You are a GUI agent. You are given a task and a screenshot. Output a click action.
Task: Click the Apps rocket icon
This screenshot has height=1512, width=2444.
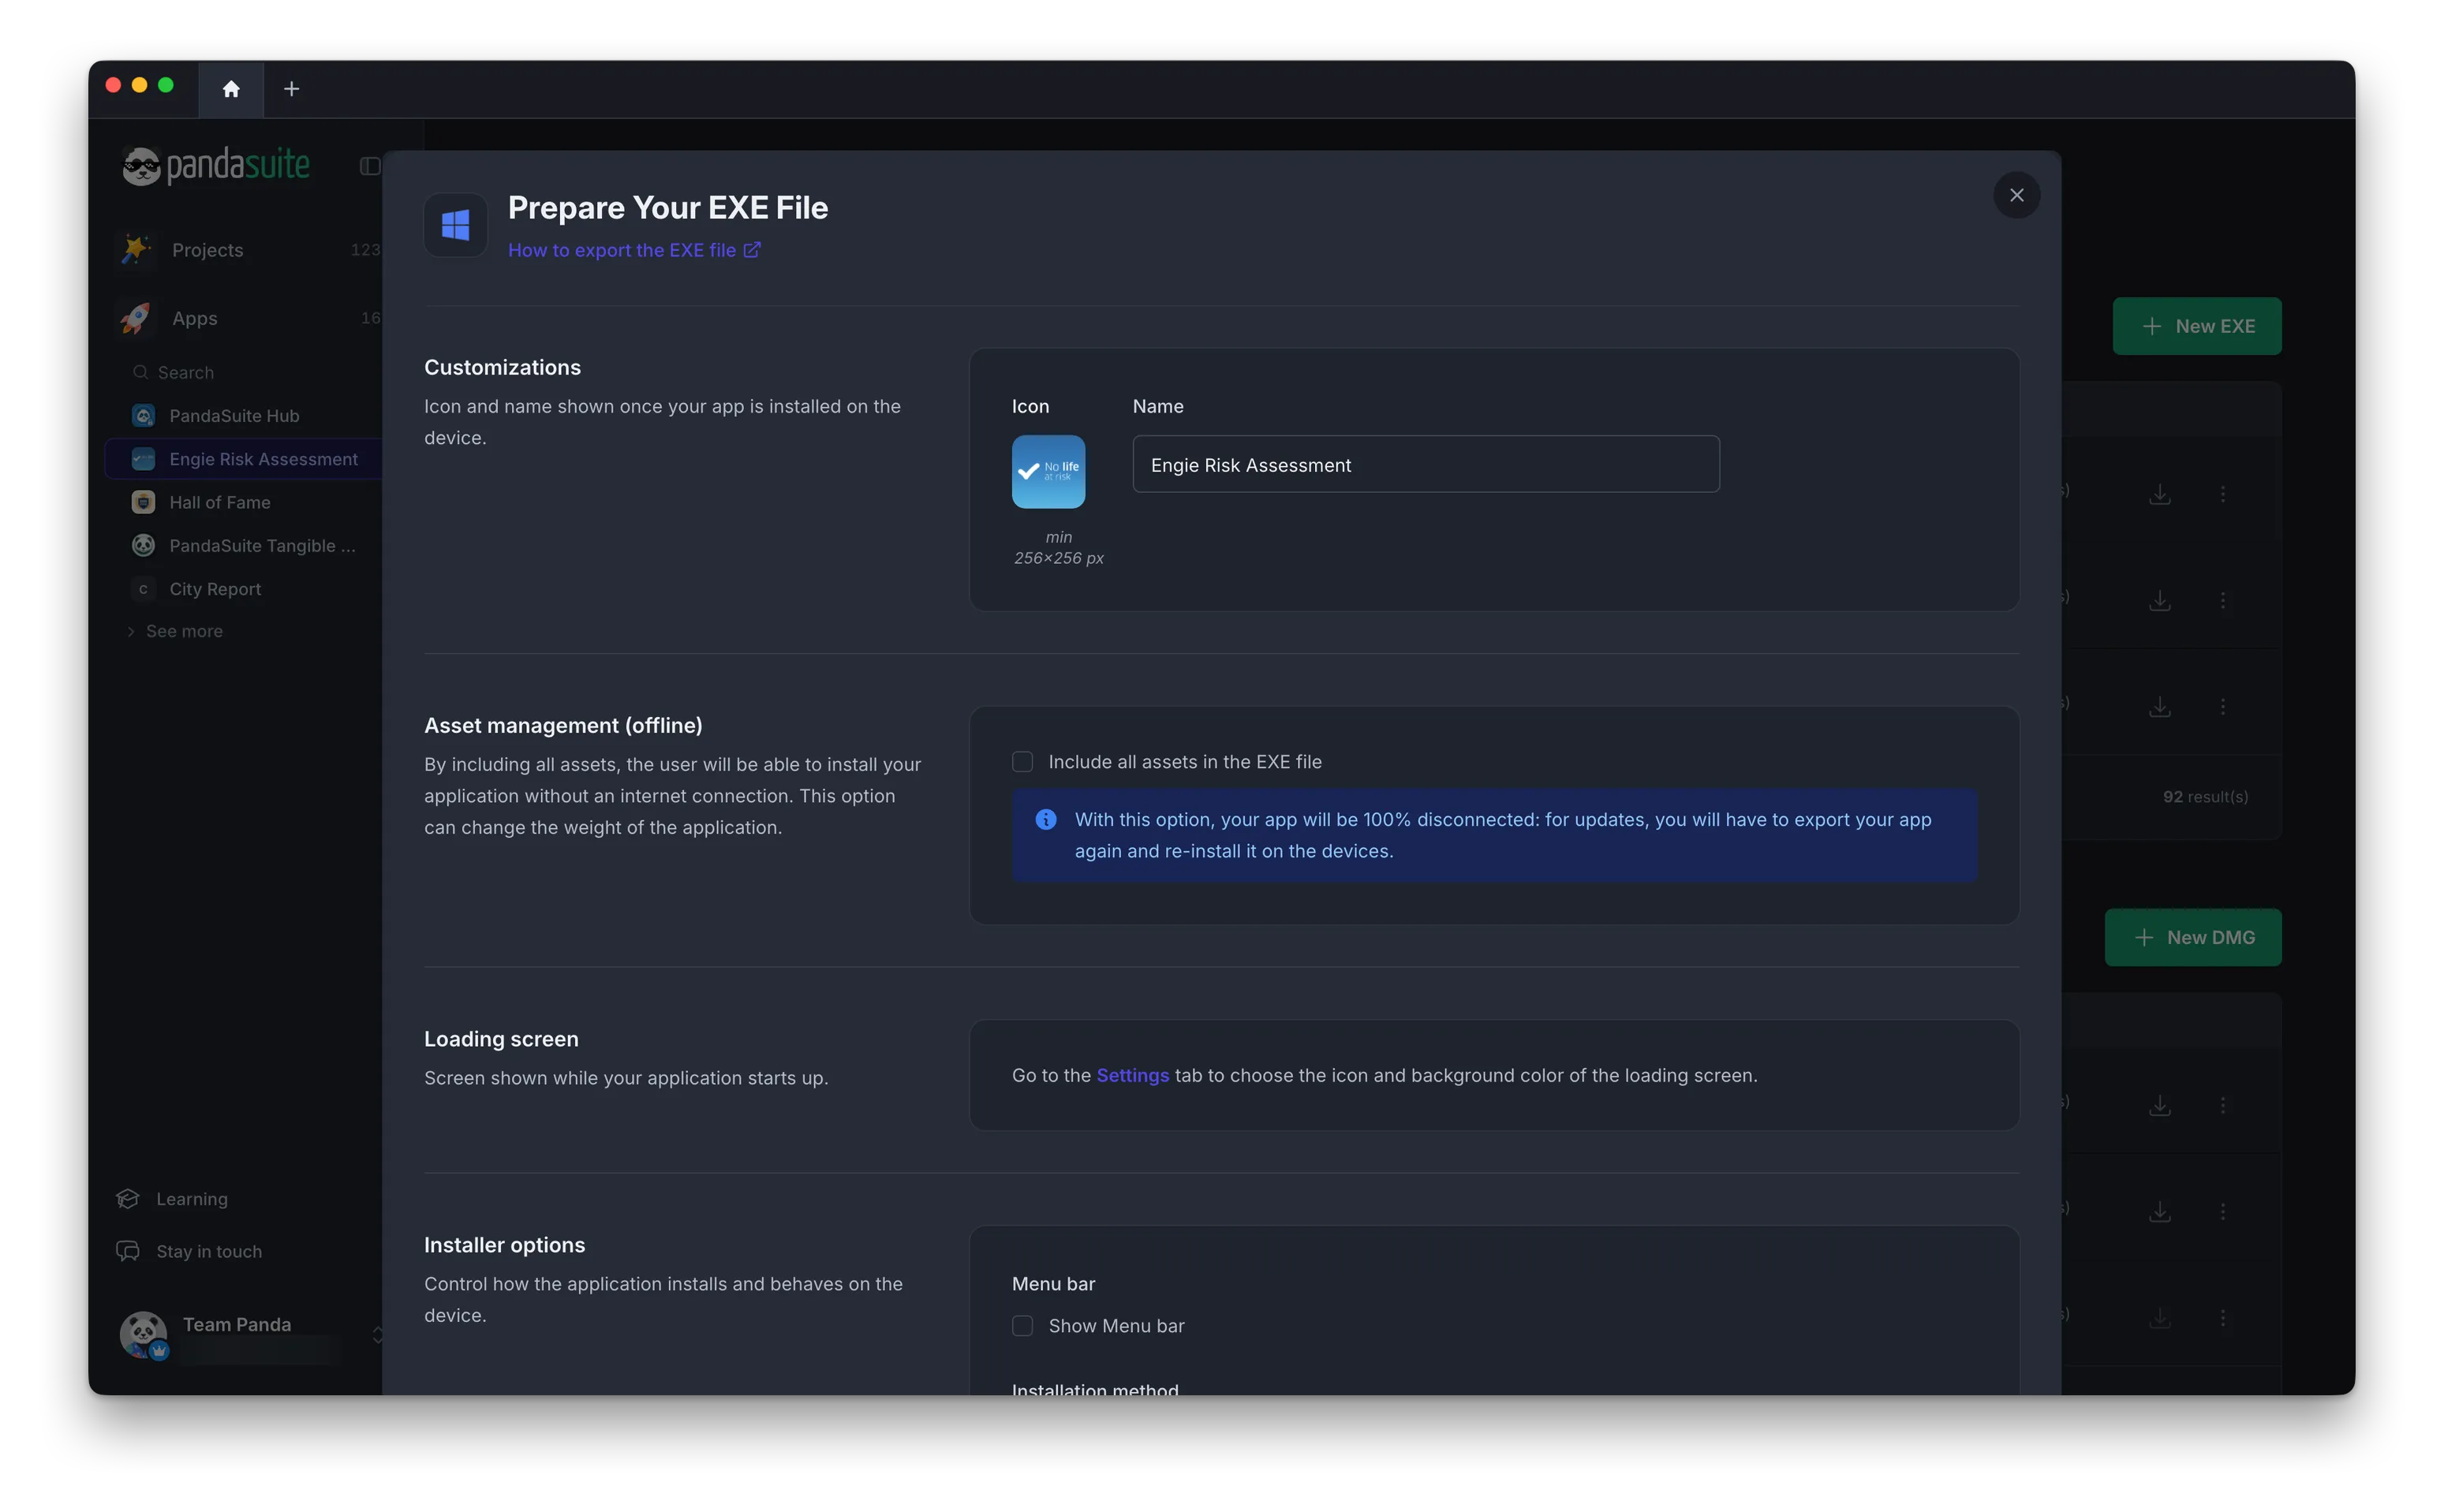[135, 318]
